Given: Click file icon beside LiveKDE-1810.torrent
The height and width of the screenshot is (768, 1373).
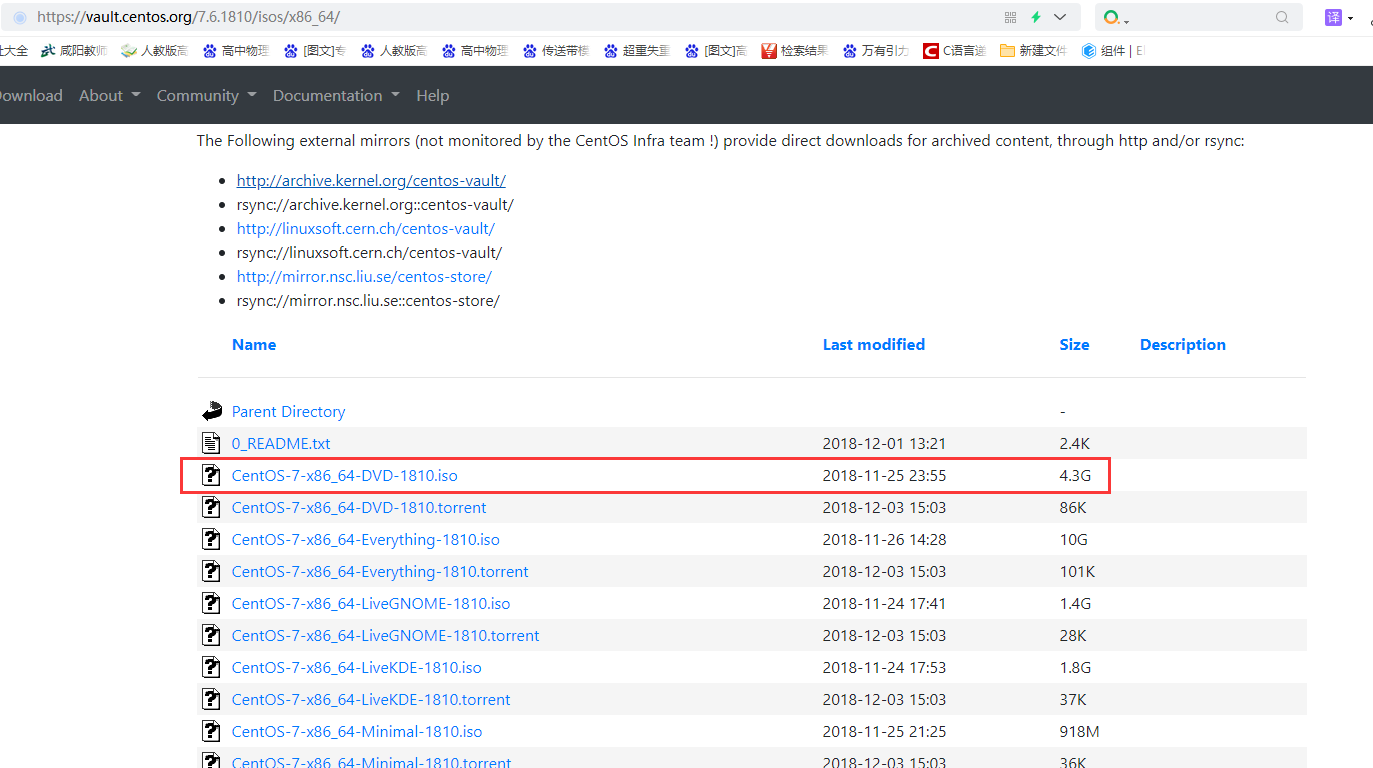Looking at the screenshot, I should [x=211, y=699].
